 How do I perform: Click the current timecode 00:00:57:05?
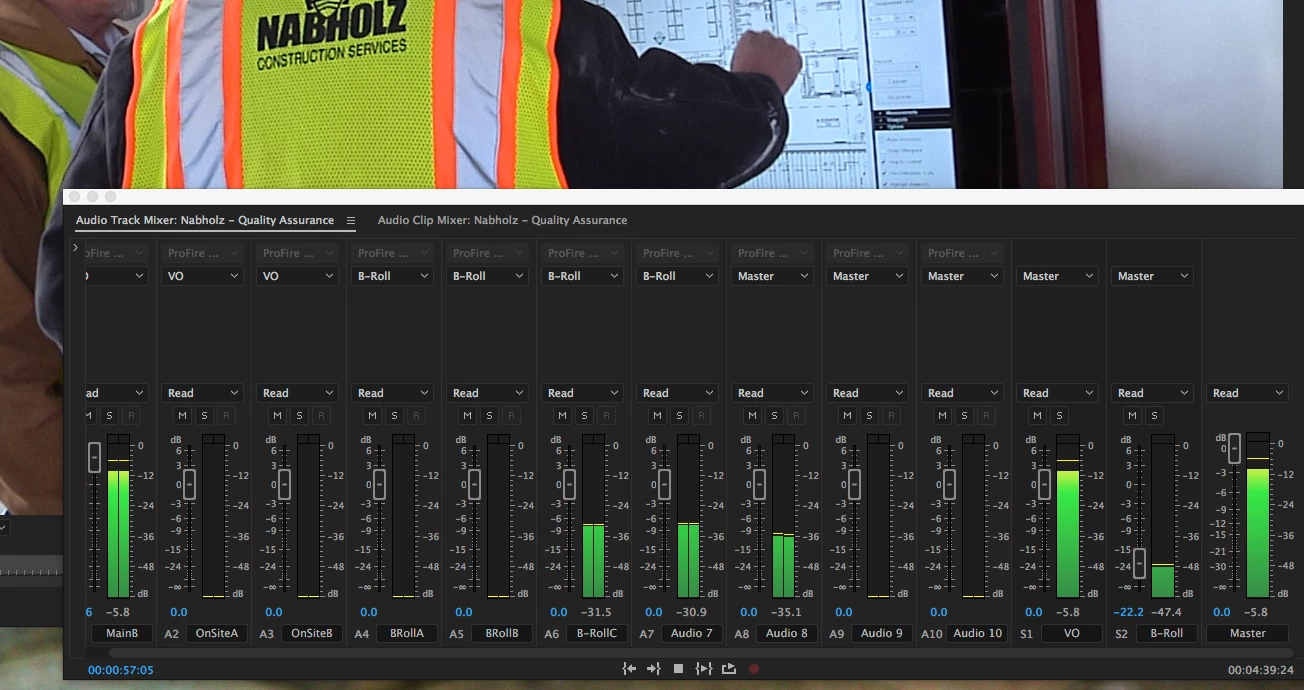pyautogui.click(x=120, y=670)
